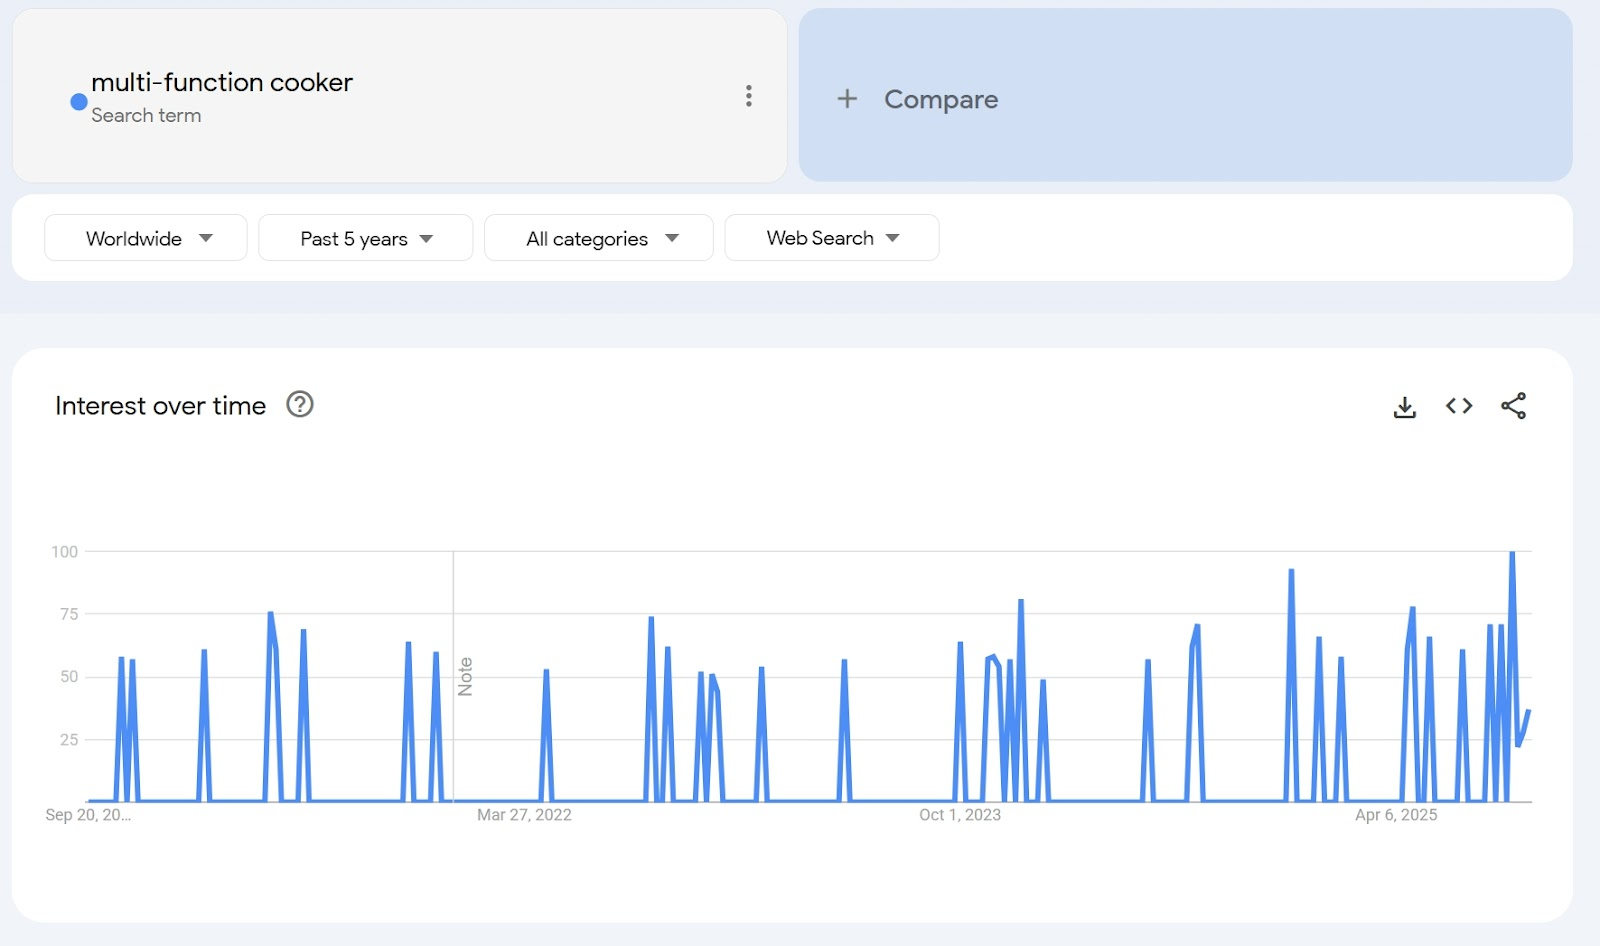Click the peak reaching 100 on the chart
Viewport: 1600px width, 946px height.
1512,553
